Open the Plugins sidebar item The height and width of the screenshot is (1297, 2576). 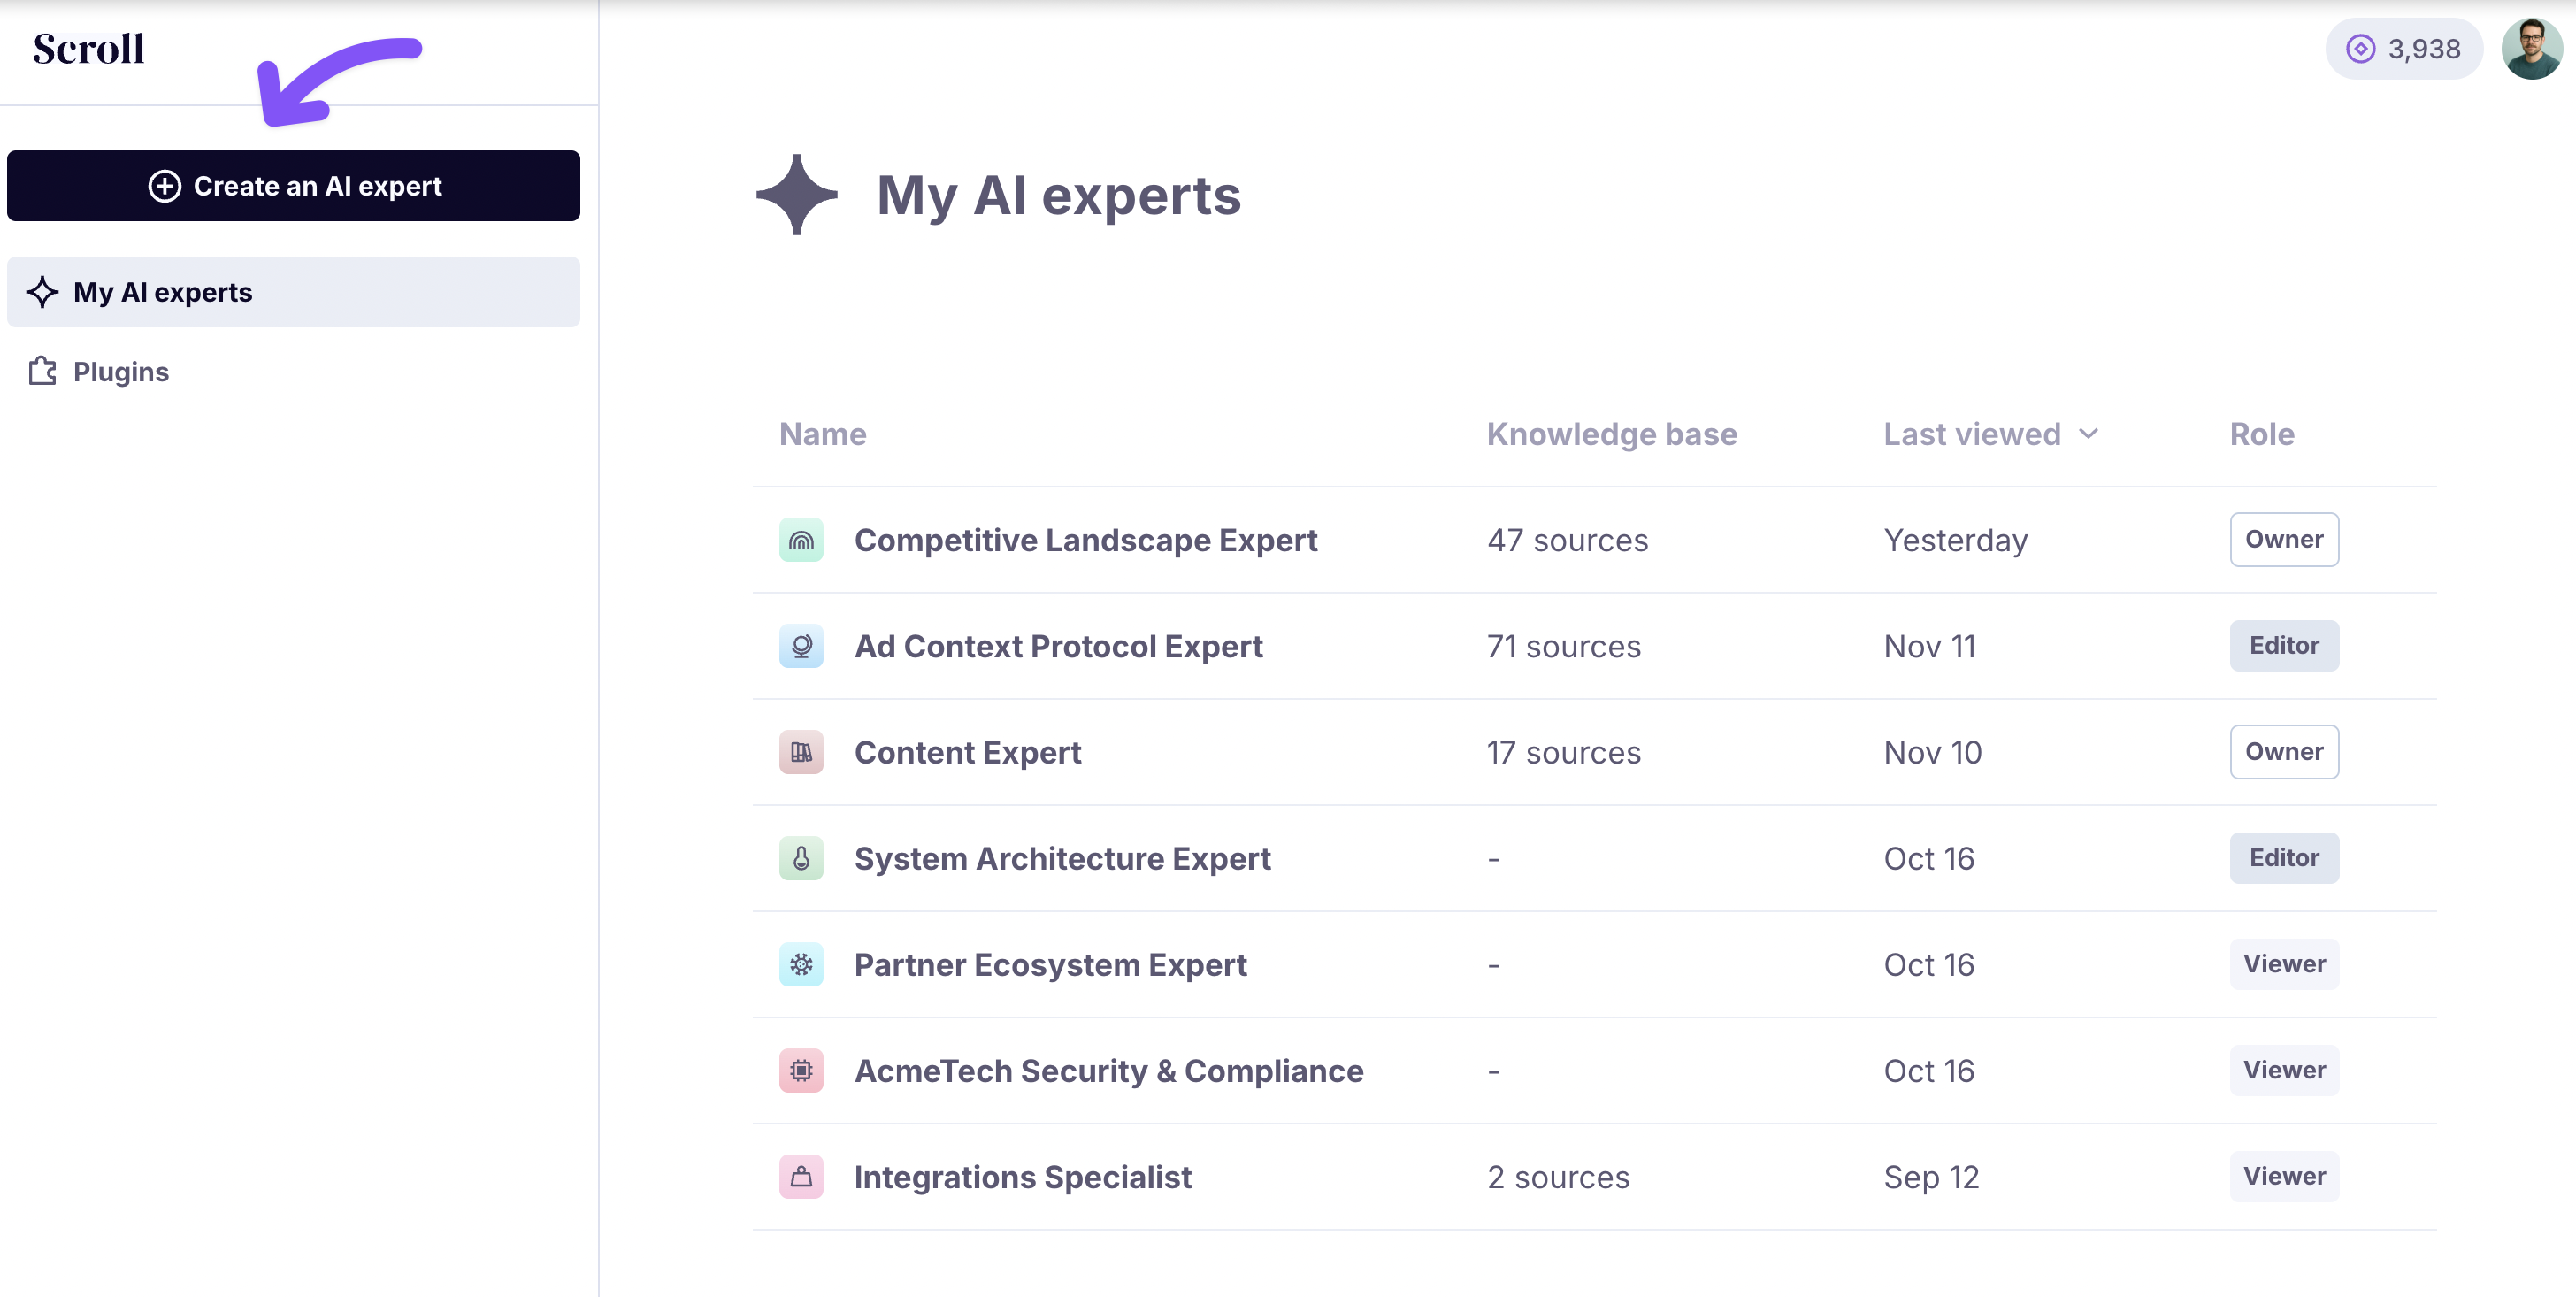[120, 372]
